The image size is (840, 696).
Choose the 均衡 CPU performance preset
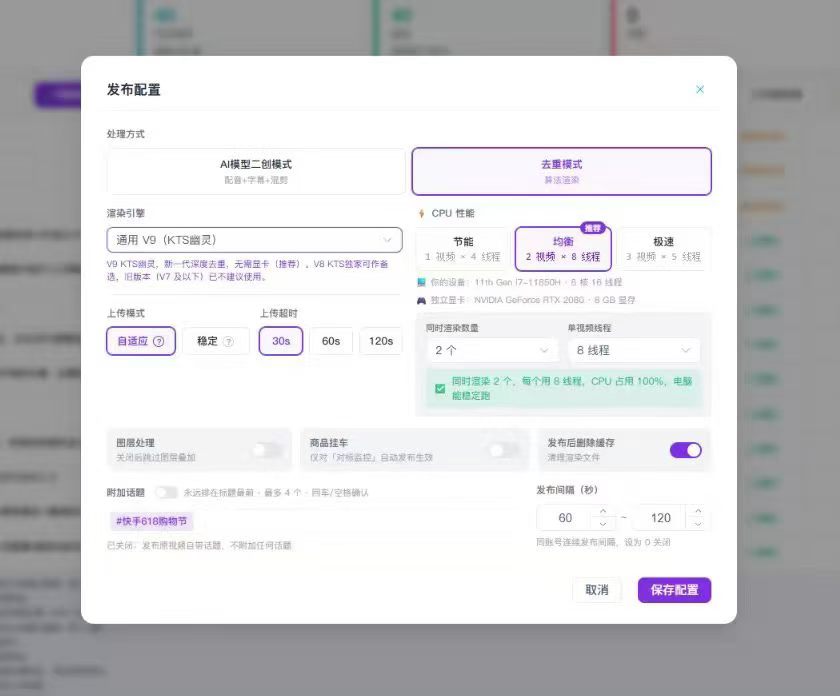pyautogui.click(x=563, y=249)
